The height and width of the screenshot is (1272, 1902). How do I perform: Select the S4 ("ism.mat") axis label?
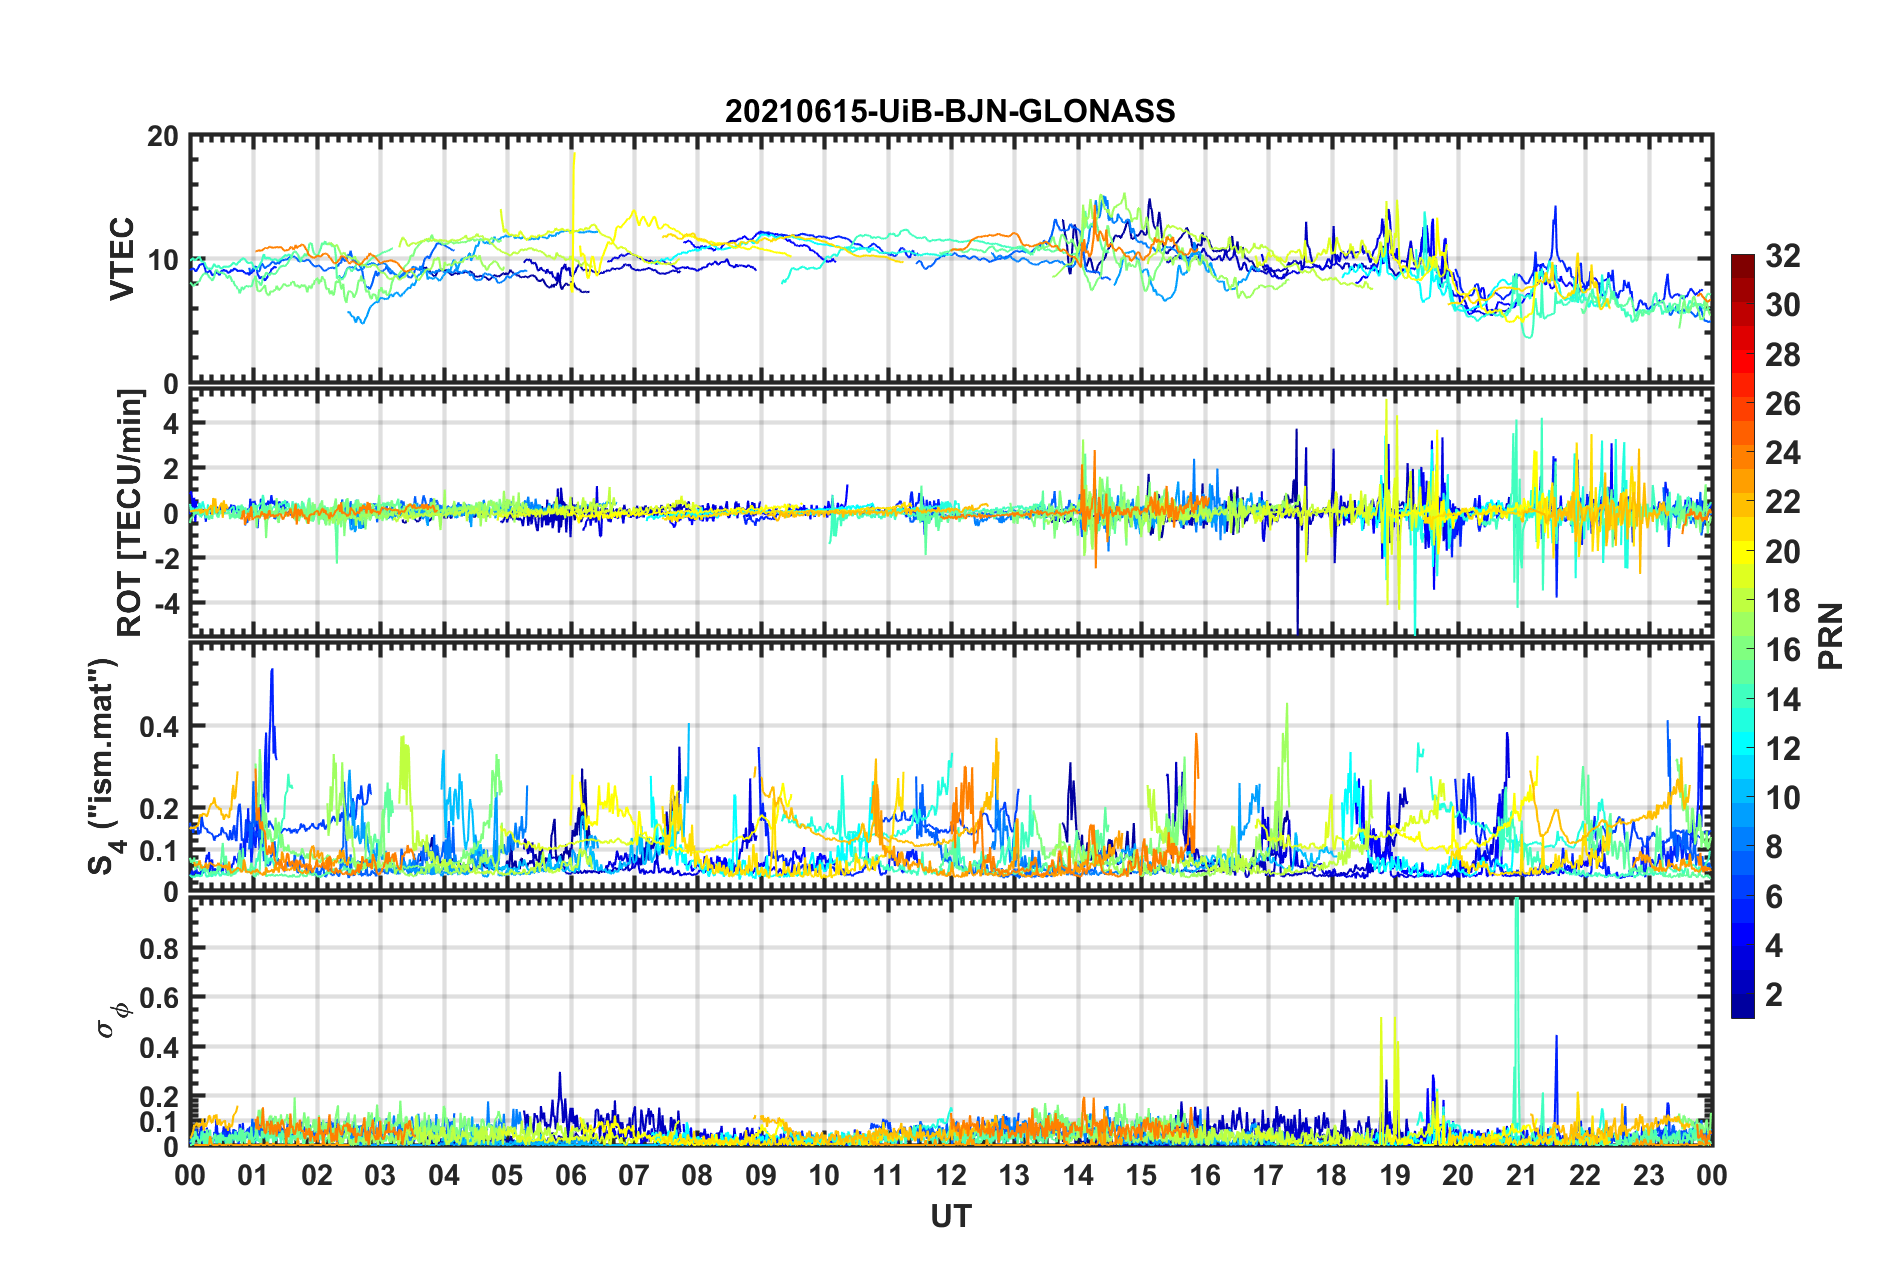point(104,766)
